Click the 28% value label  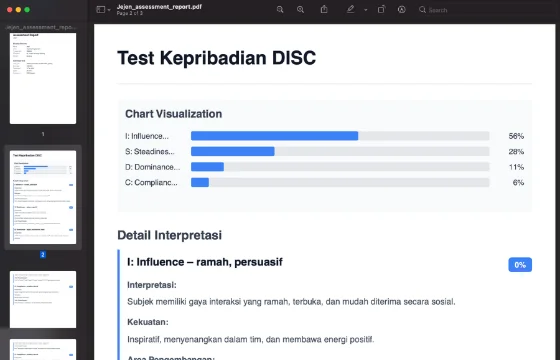pos(516,152)
